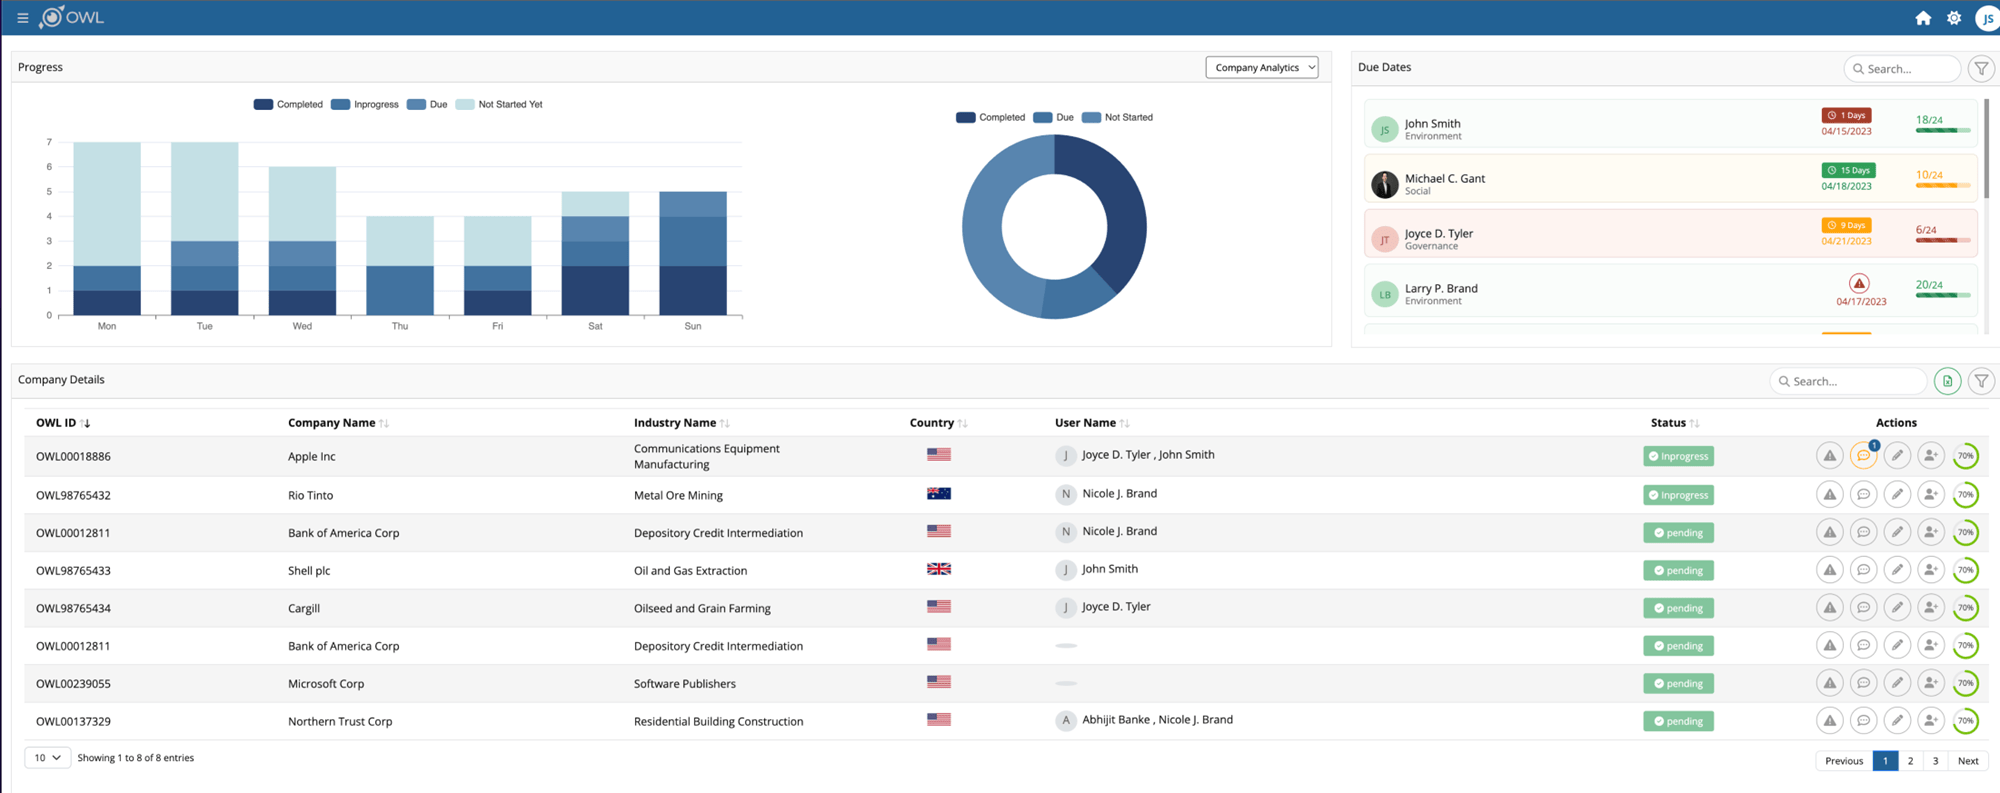Toggle Not Started in donut chart legend

(x=1117, y=117)
